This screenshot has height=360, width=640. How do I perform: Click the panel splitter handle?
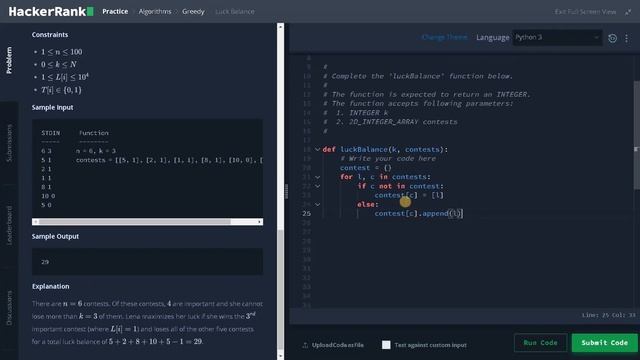pos(286,191)
